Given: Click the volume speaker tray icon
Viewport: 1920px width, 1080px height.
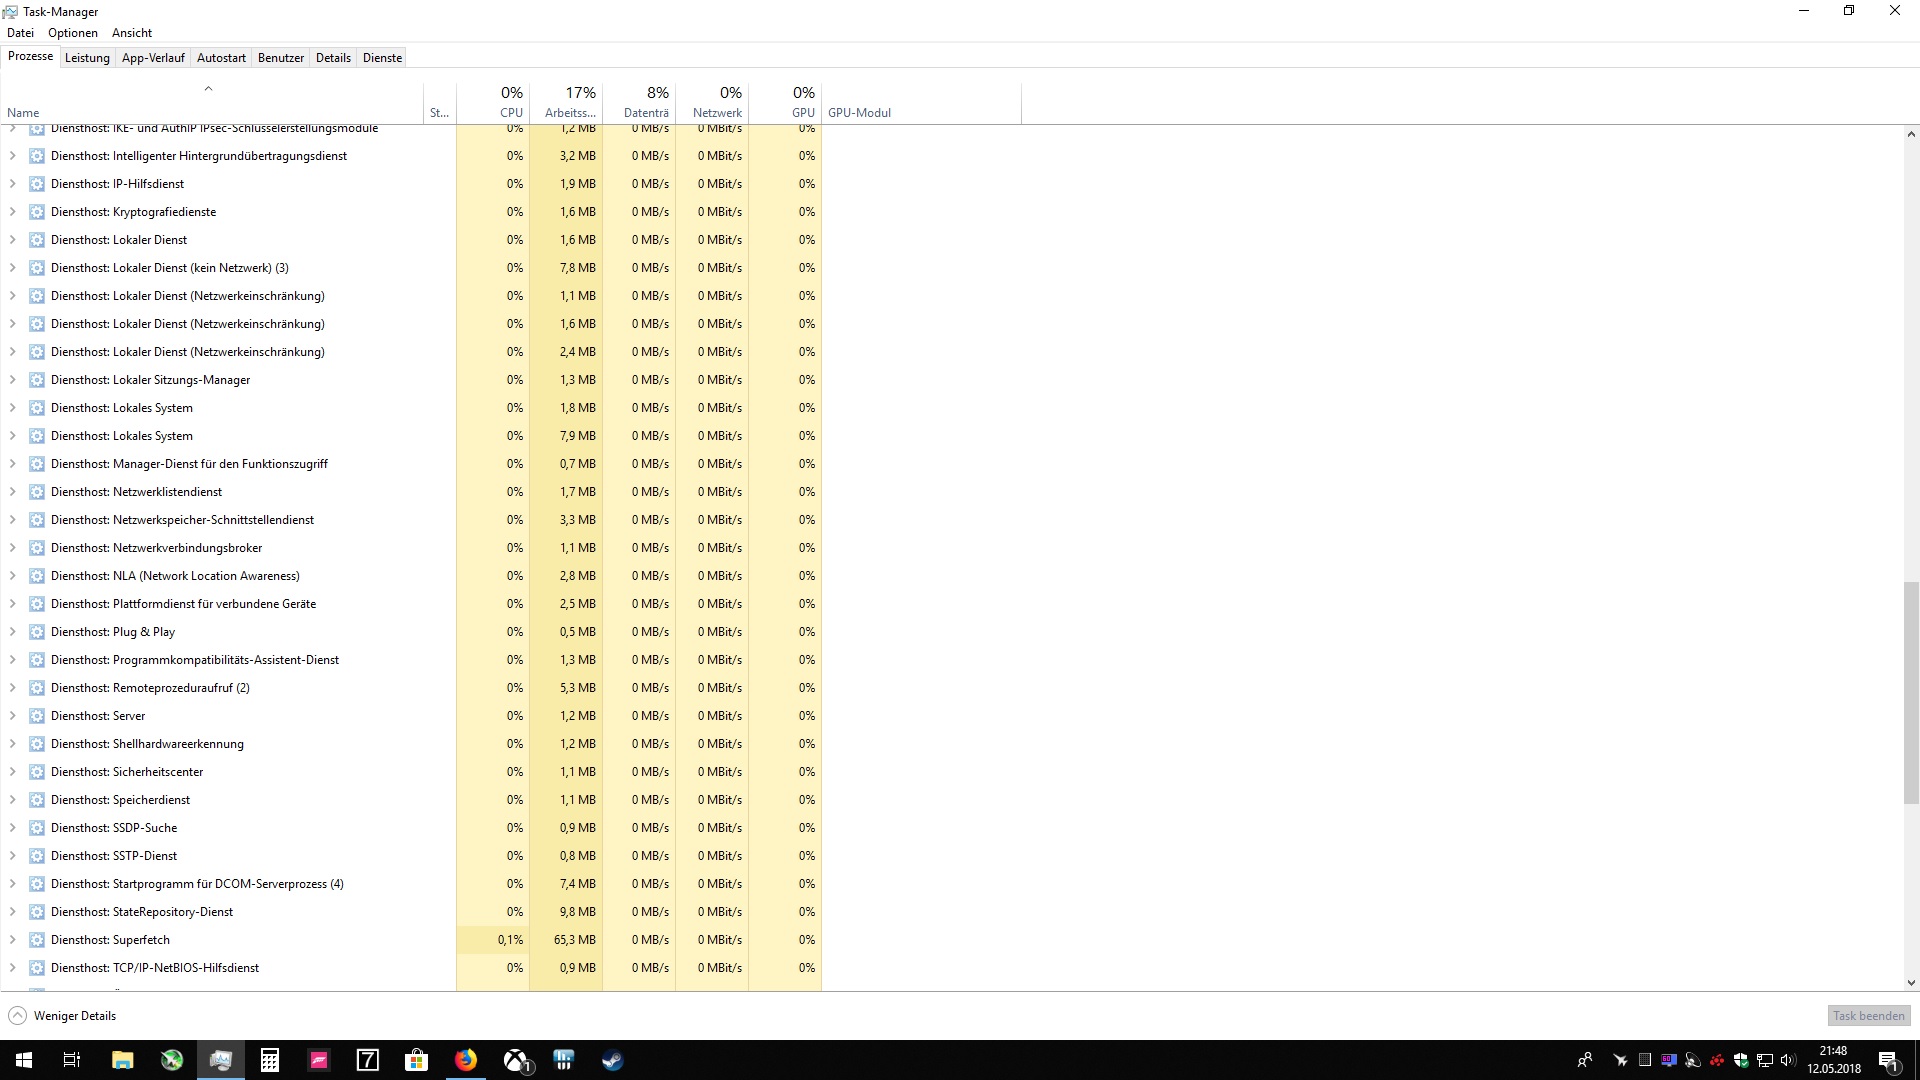Looking at the screenshot, I should [1788, 1060].
